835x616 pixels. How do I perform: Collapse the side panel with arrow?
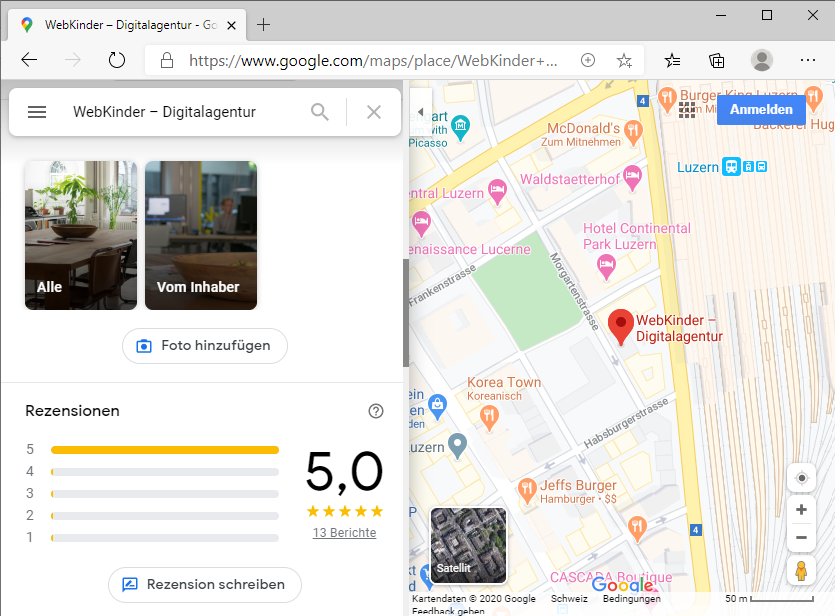(421, 112)
